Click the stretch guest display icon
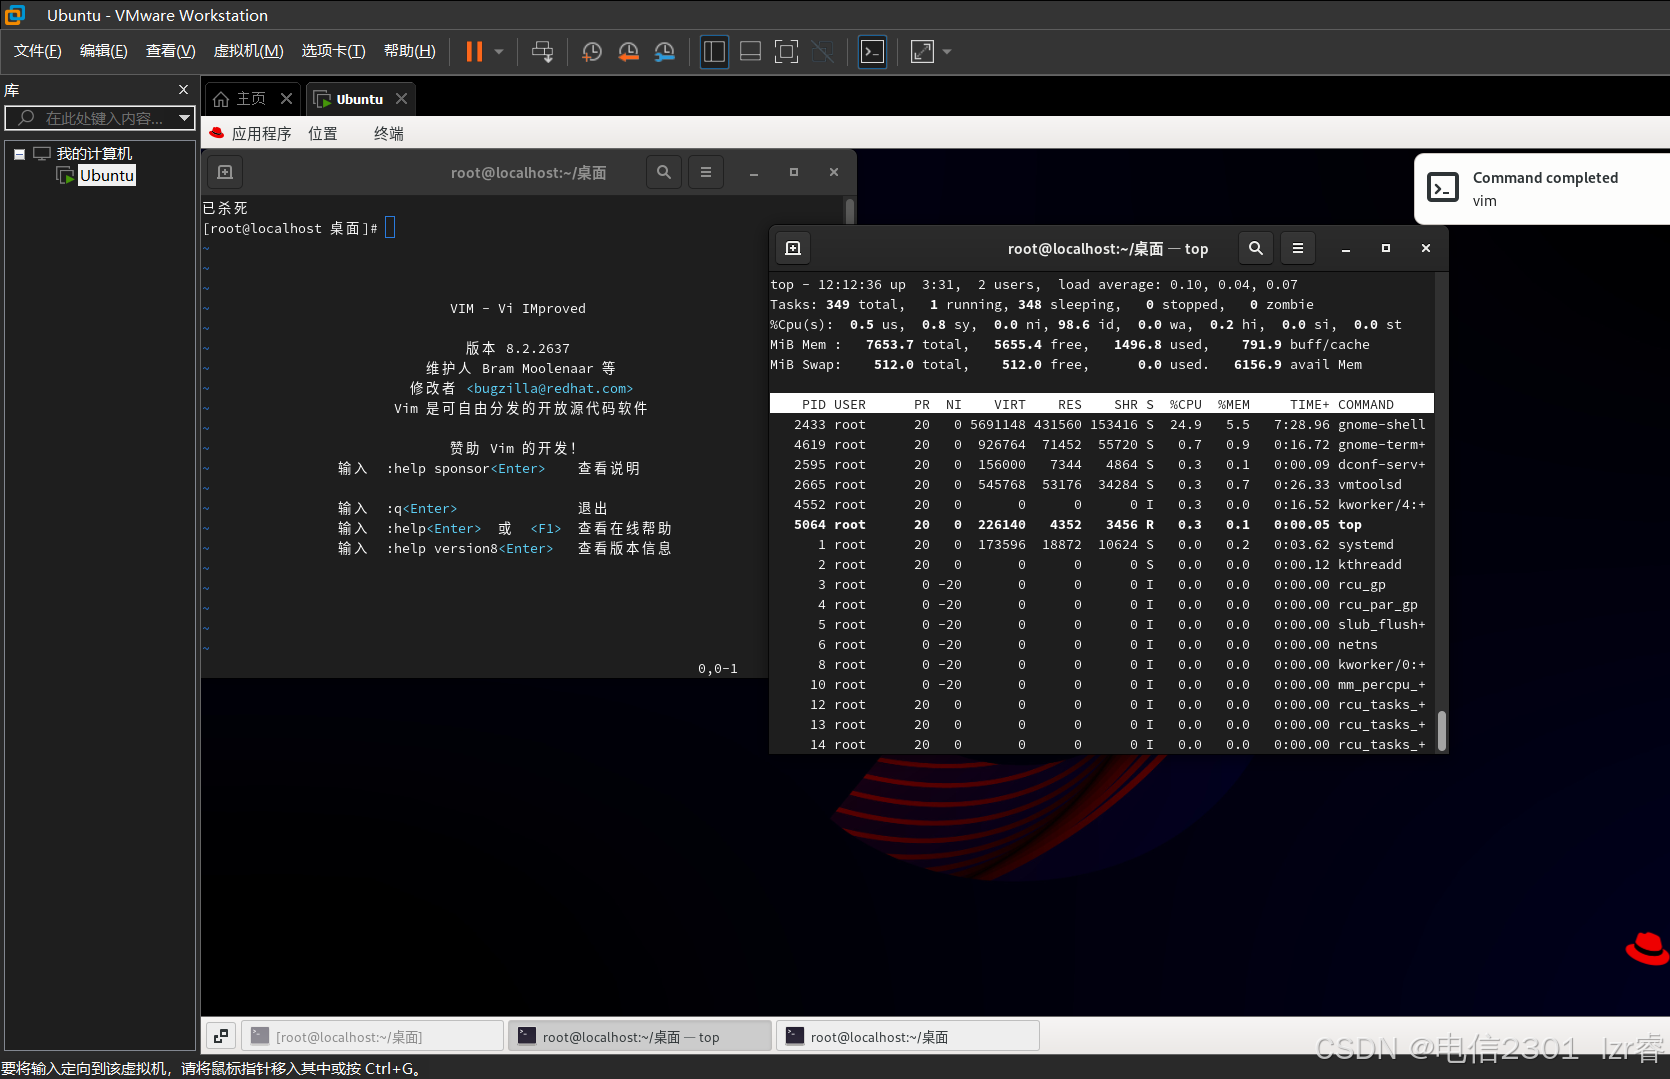Viewport: 1670px width, 1079px height. (922, 51)
